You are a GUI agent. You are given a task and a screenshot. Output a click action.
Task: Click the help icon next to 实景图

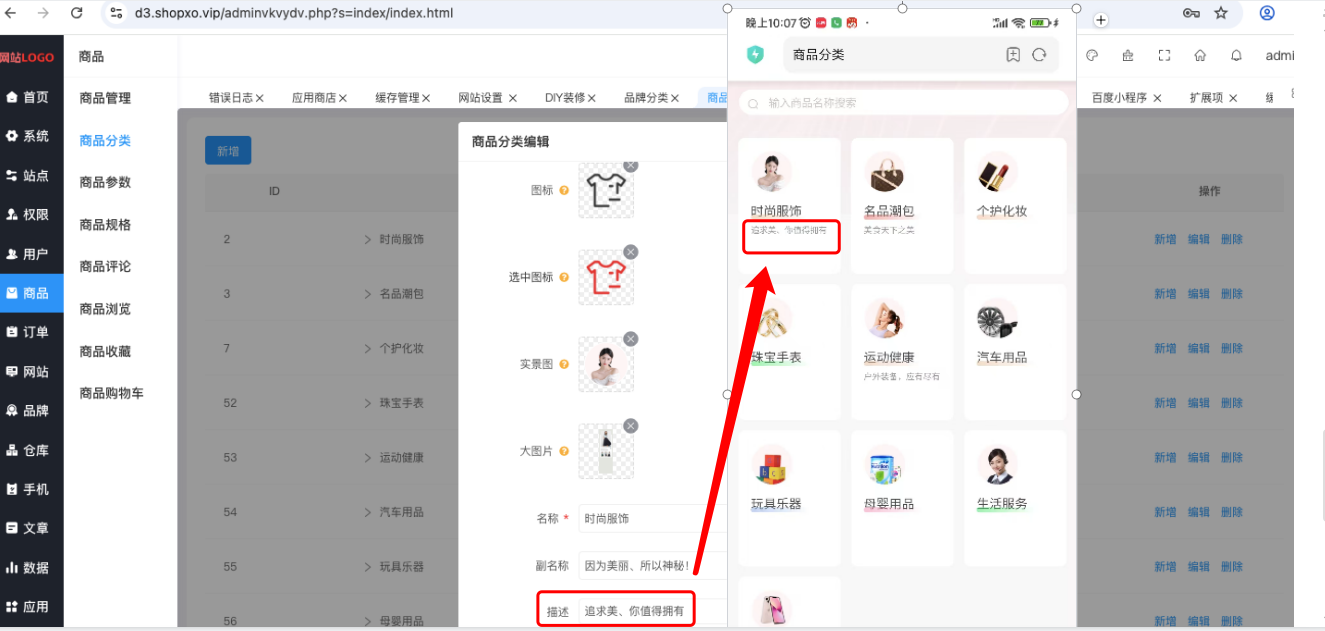pyautogui.click(x=564, y=364)
